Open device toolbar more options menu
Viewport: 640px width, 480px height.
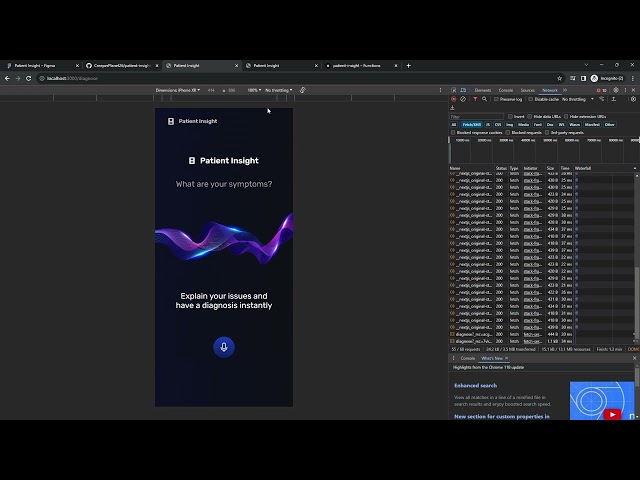(440, 90)
